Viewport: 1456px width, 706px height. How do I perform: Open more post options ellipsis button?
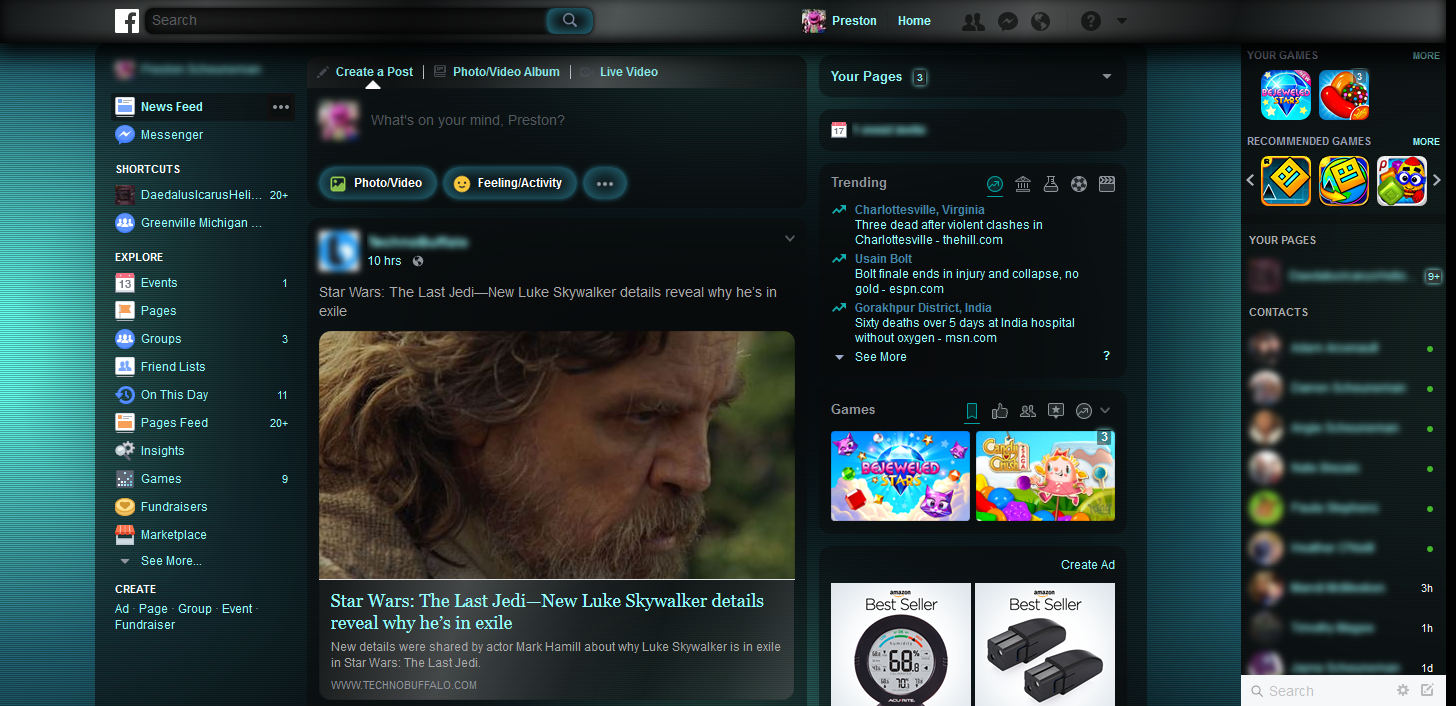pos(605,184)
